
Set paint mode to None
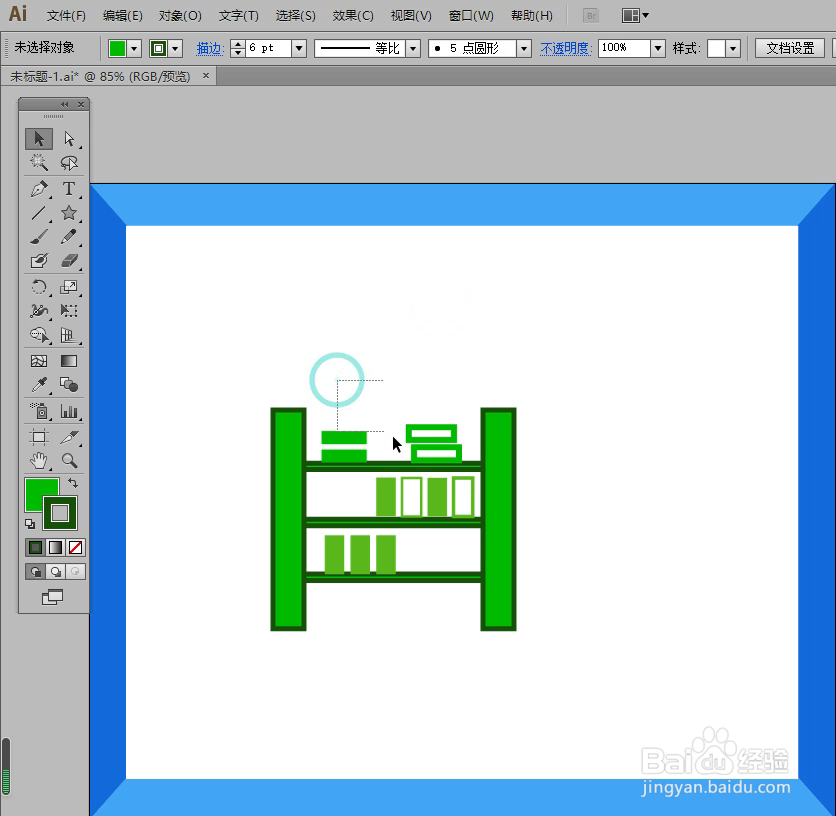pyautogui.click(x=75, y=548)
